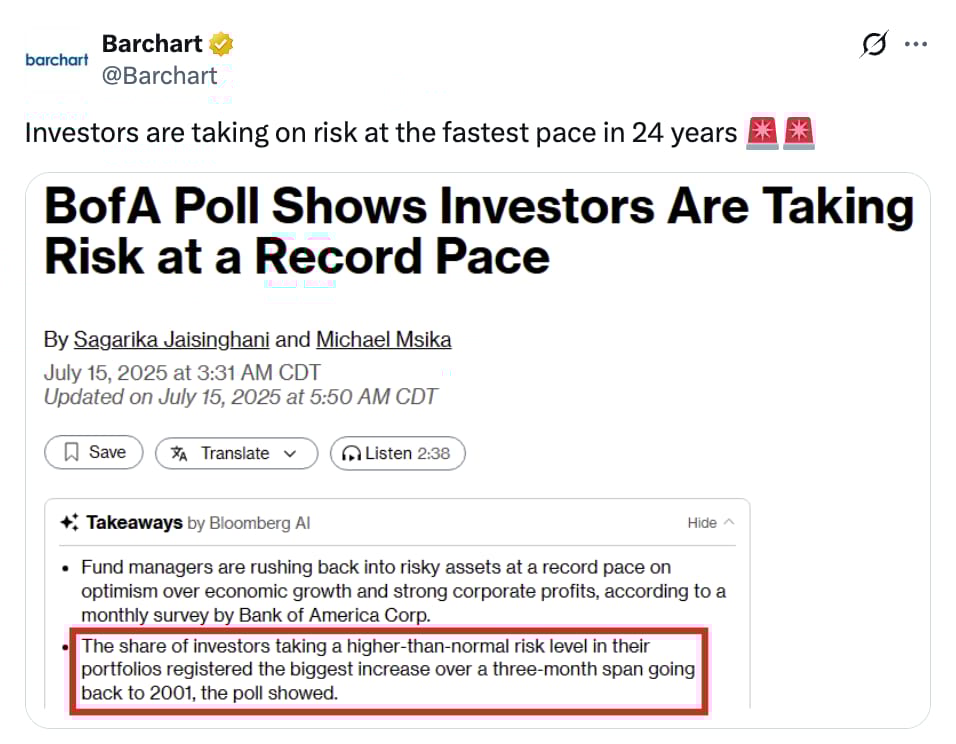Click the highlighted second takeaway bullet
This screenshot has height=744, width=956.
388,670
